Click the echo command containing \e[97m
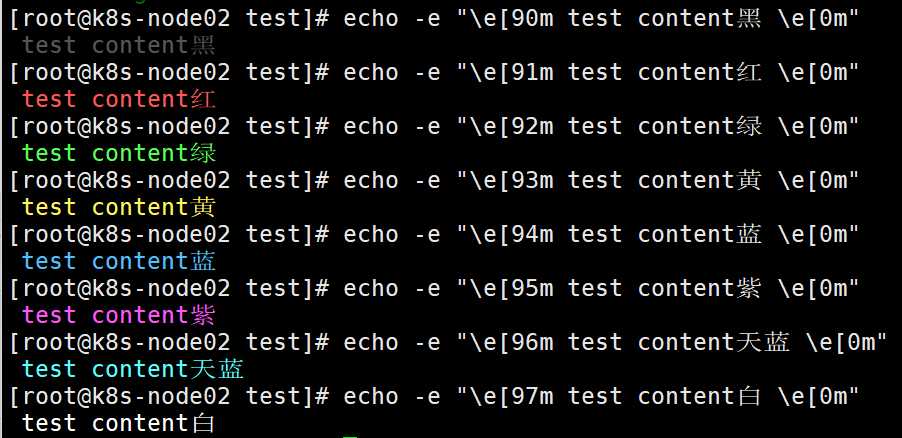 pyautogui.click(x=601, y=397)
